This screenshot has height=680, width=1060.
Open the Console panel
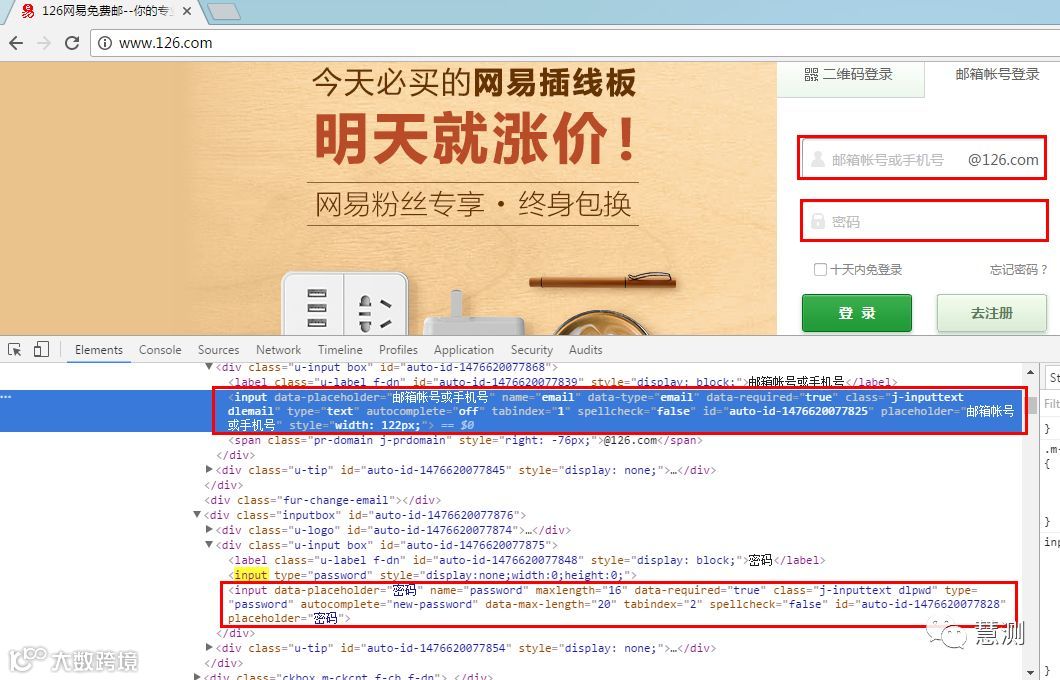click(x=160, y=349)
